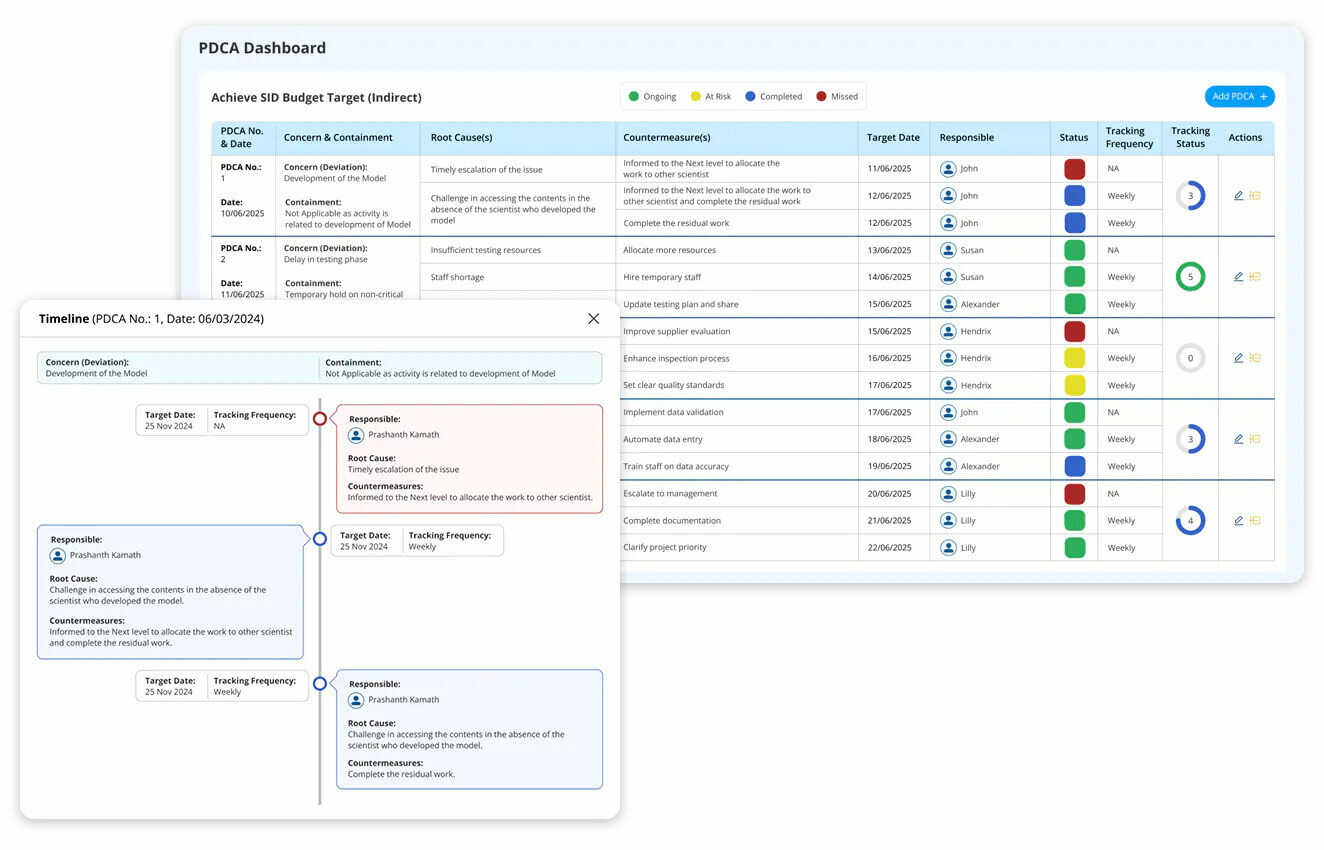
Task: Click Alexander's avatar on Update testing plan row
Action: pos(948,304)
